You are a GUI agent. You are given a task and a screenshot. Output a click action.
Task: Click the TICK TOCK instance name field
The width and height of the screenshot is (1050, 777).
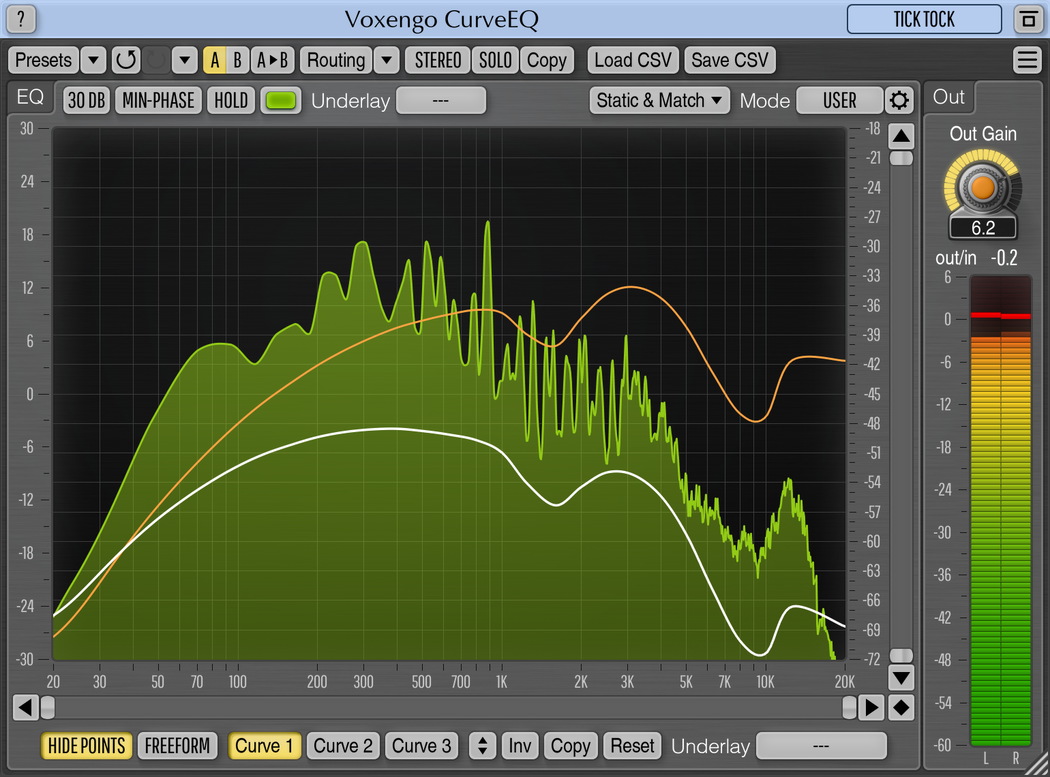[923, 20]
